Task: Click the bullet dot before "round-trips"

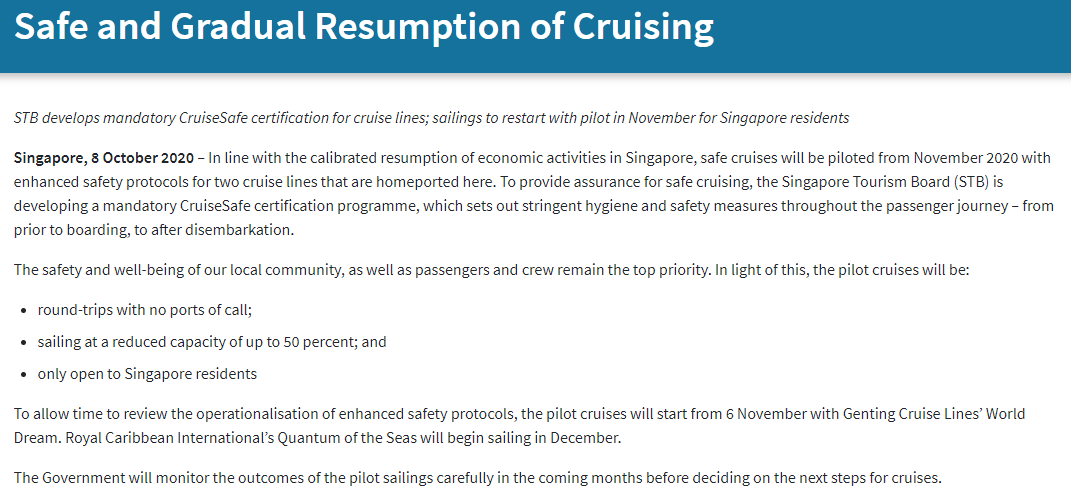Action: [23, 310]
